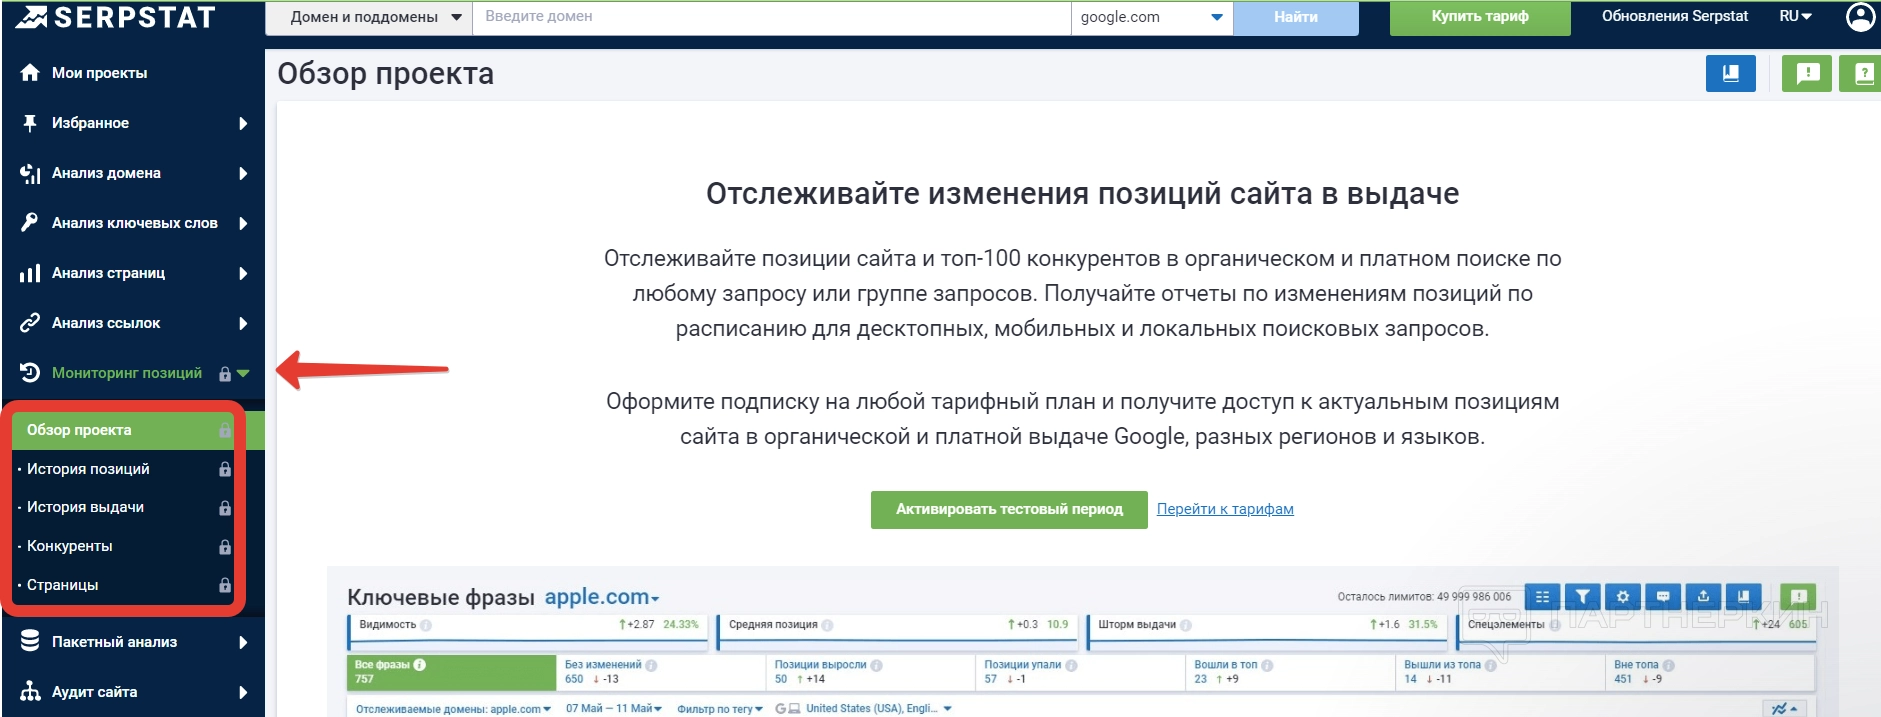Click the lock icon next to Конкуренты
Viewport: 1881px width, 717px height.
pos(225,547)
